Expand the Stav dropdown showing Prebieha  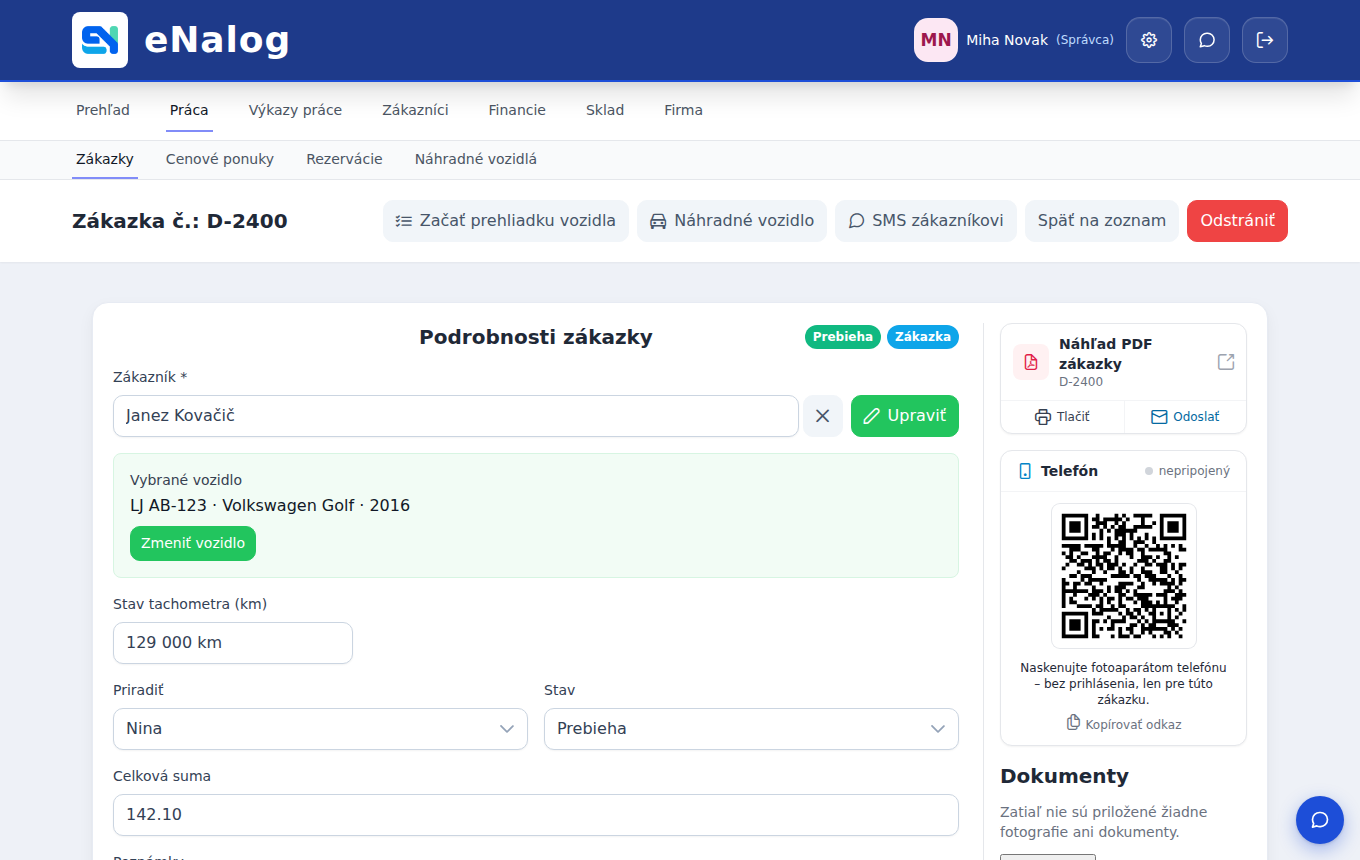pyautogui.click(x=751, y=729)
